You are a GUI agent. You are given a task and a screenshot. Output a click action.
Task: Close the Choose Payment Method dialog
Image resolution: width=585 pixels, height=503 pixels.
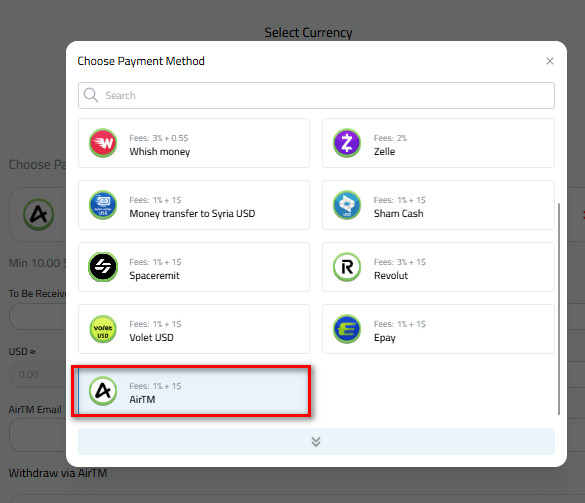[x=550, y=61]
